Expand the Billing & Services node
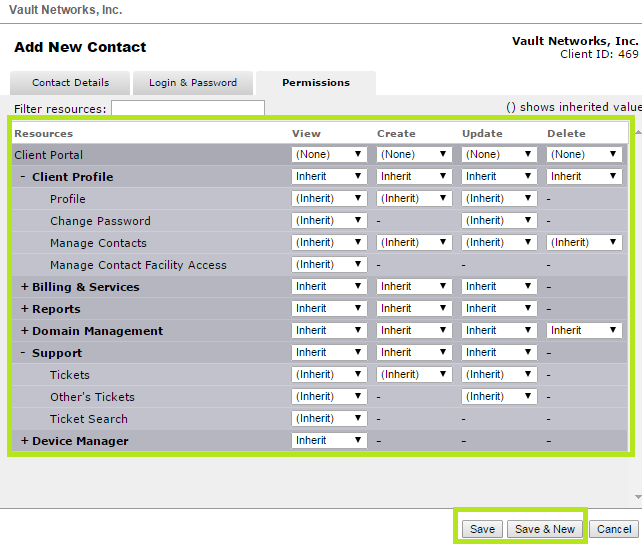Viewport: 642px width, 545px height. (24, 287)
